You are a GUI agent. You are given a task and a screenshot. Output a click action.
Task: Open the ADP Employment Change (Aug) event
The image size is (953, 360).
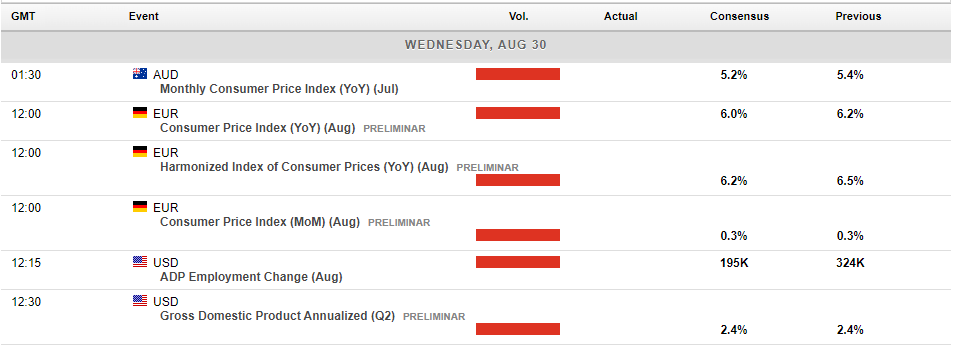click(x=251, y=277)
